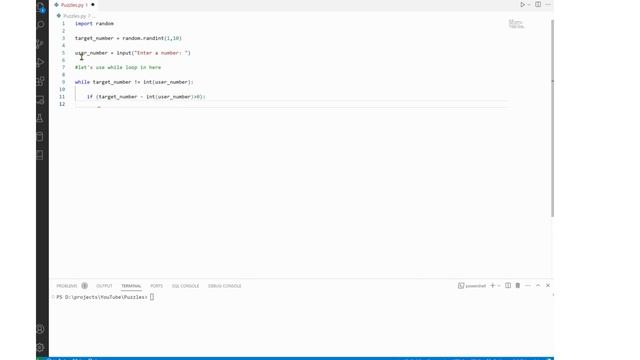Expand the run options dropdown arrow
The width and height of the screenshot is (640, 360).
click(529, 4)
